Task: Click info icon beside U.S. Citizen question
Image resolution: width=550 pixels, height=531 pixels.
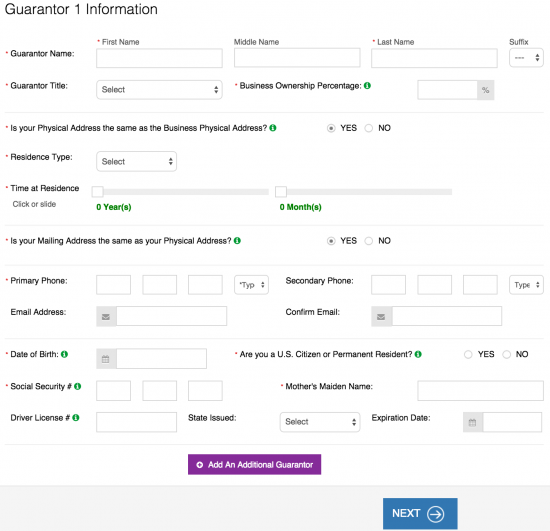Action: tap(418, 354)
